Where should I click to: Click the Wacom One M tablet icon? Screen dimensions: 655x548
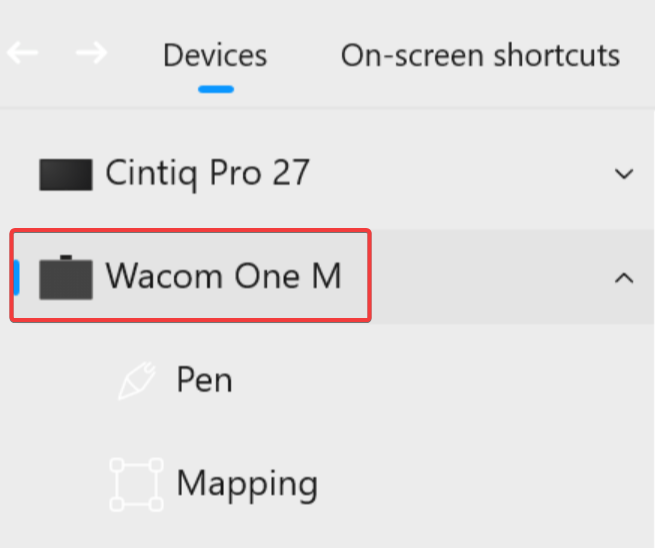tap(65, 277)
